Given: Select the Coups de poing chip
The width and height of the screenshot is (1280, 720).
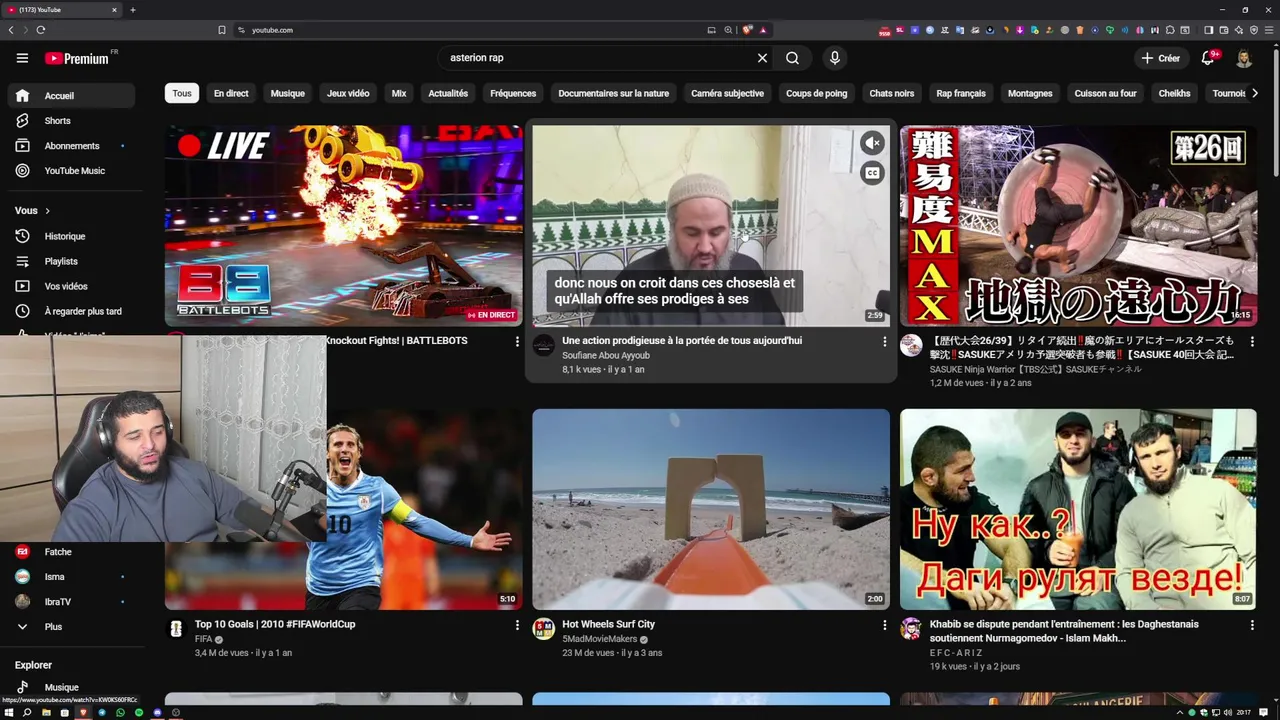Looking at the screenshot, I should pyautogui.click(x=816, y=93).
